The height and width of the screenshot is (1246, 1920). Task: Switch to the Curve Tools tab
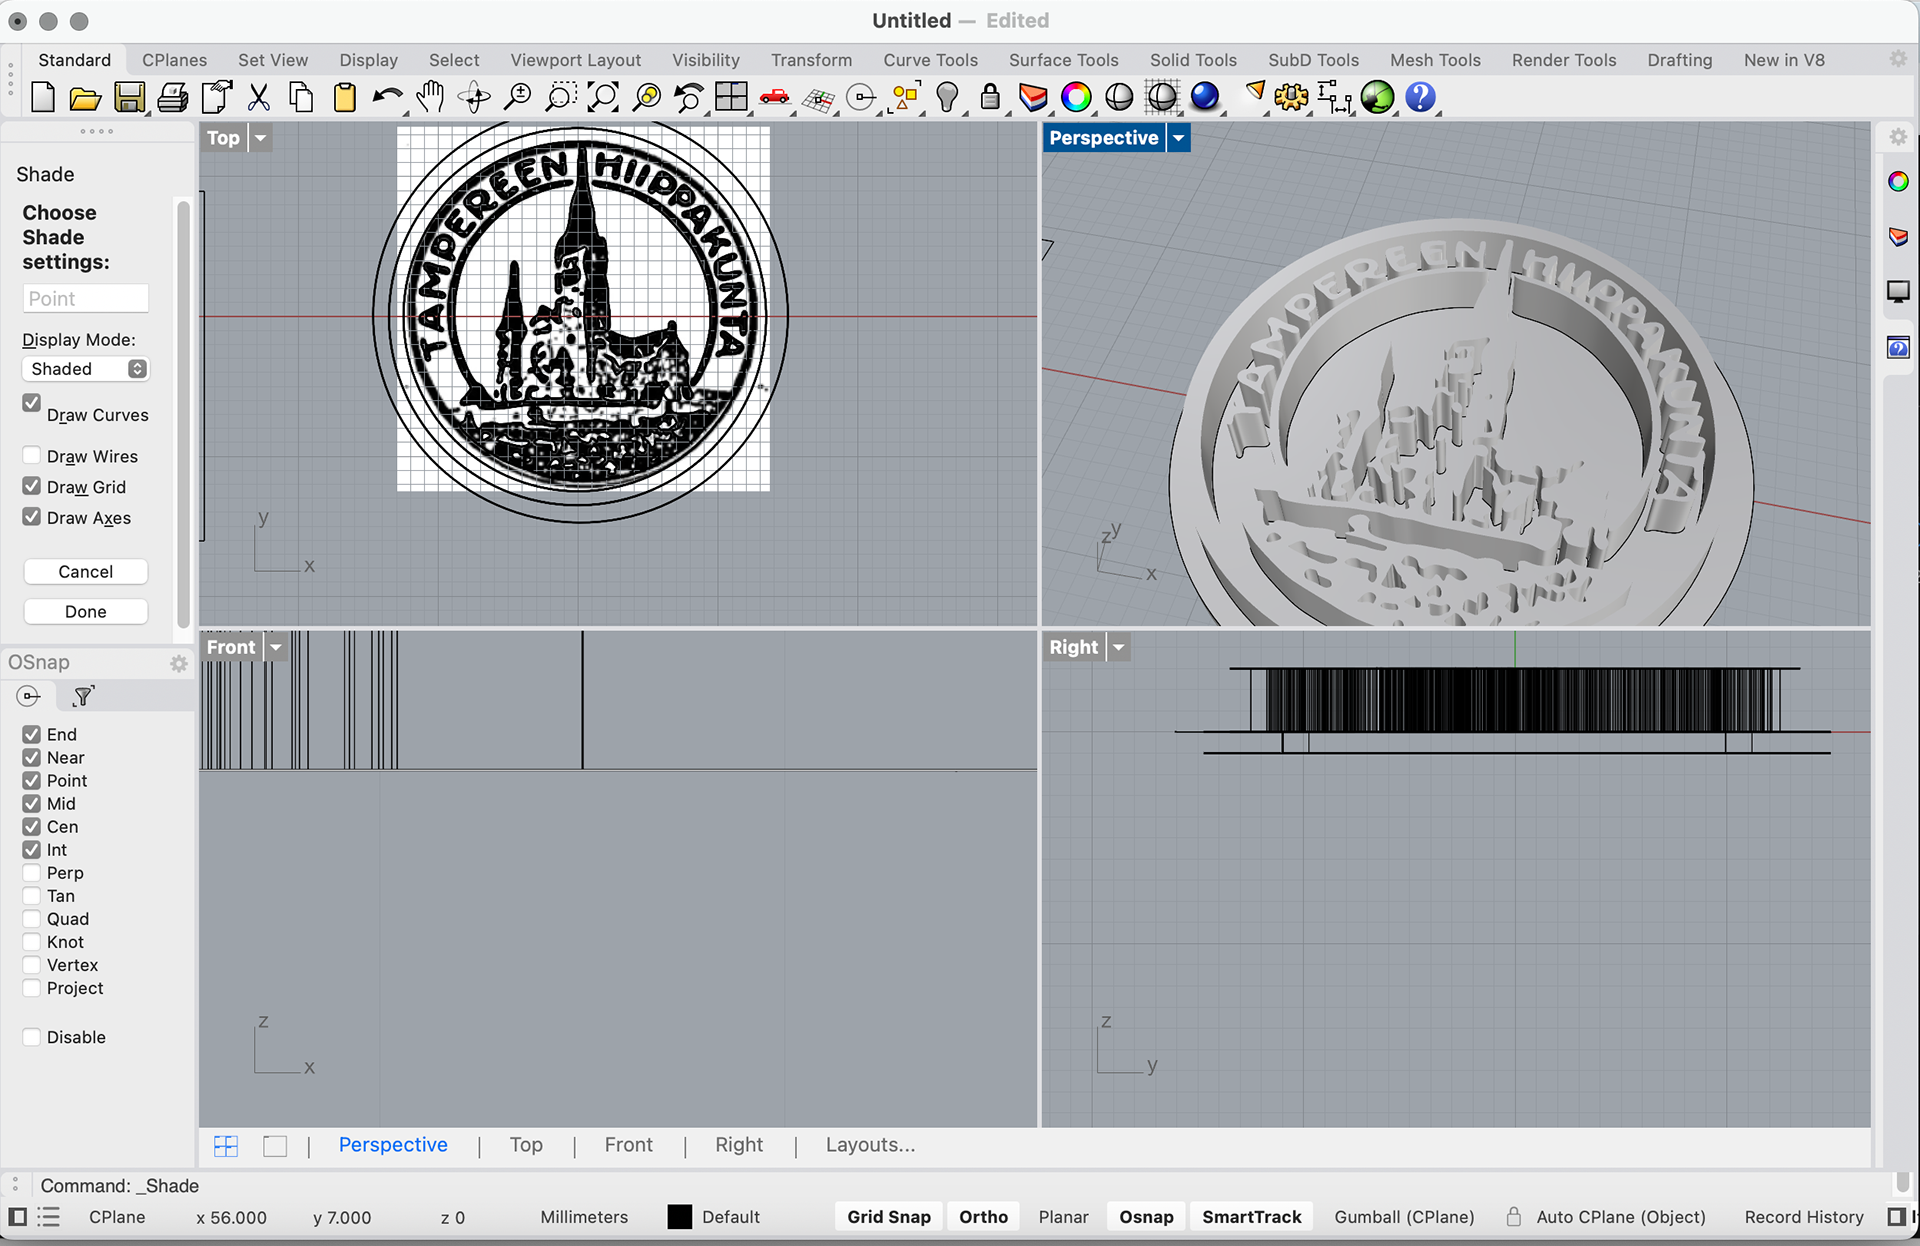pos(930,60)
